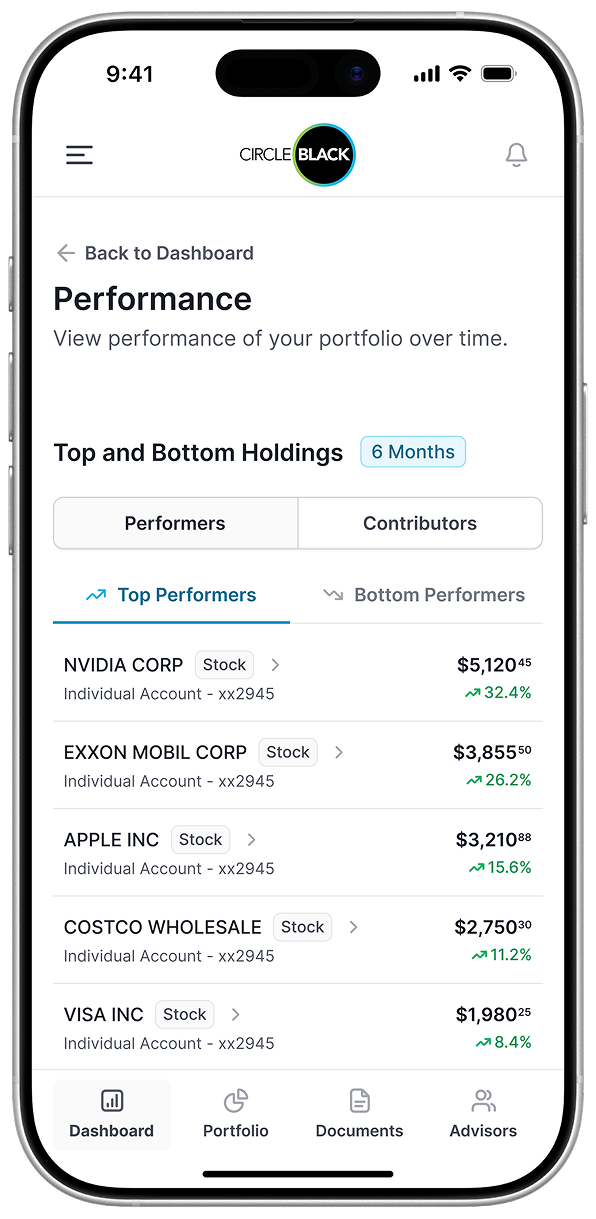Expand details for NVIDIA CORP holding

(275, 664)
